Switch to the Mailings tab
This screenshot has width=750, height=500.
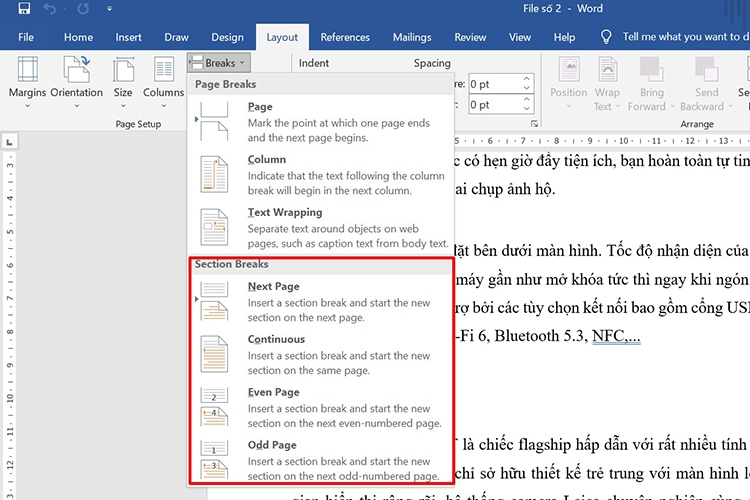click(412, 37)
